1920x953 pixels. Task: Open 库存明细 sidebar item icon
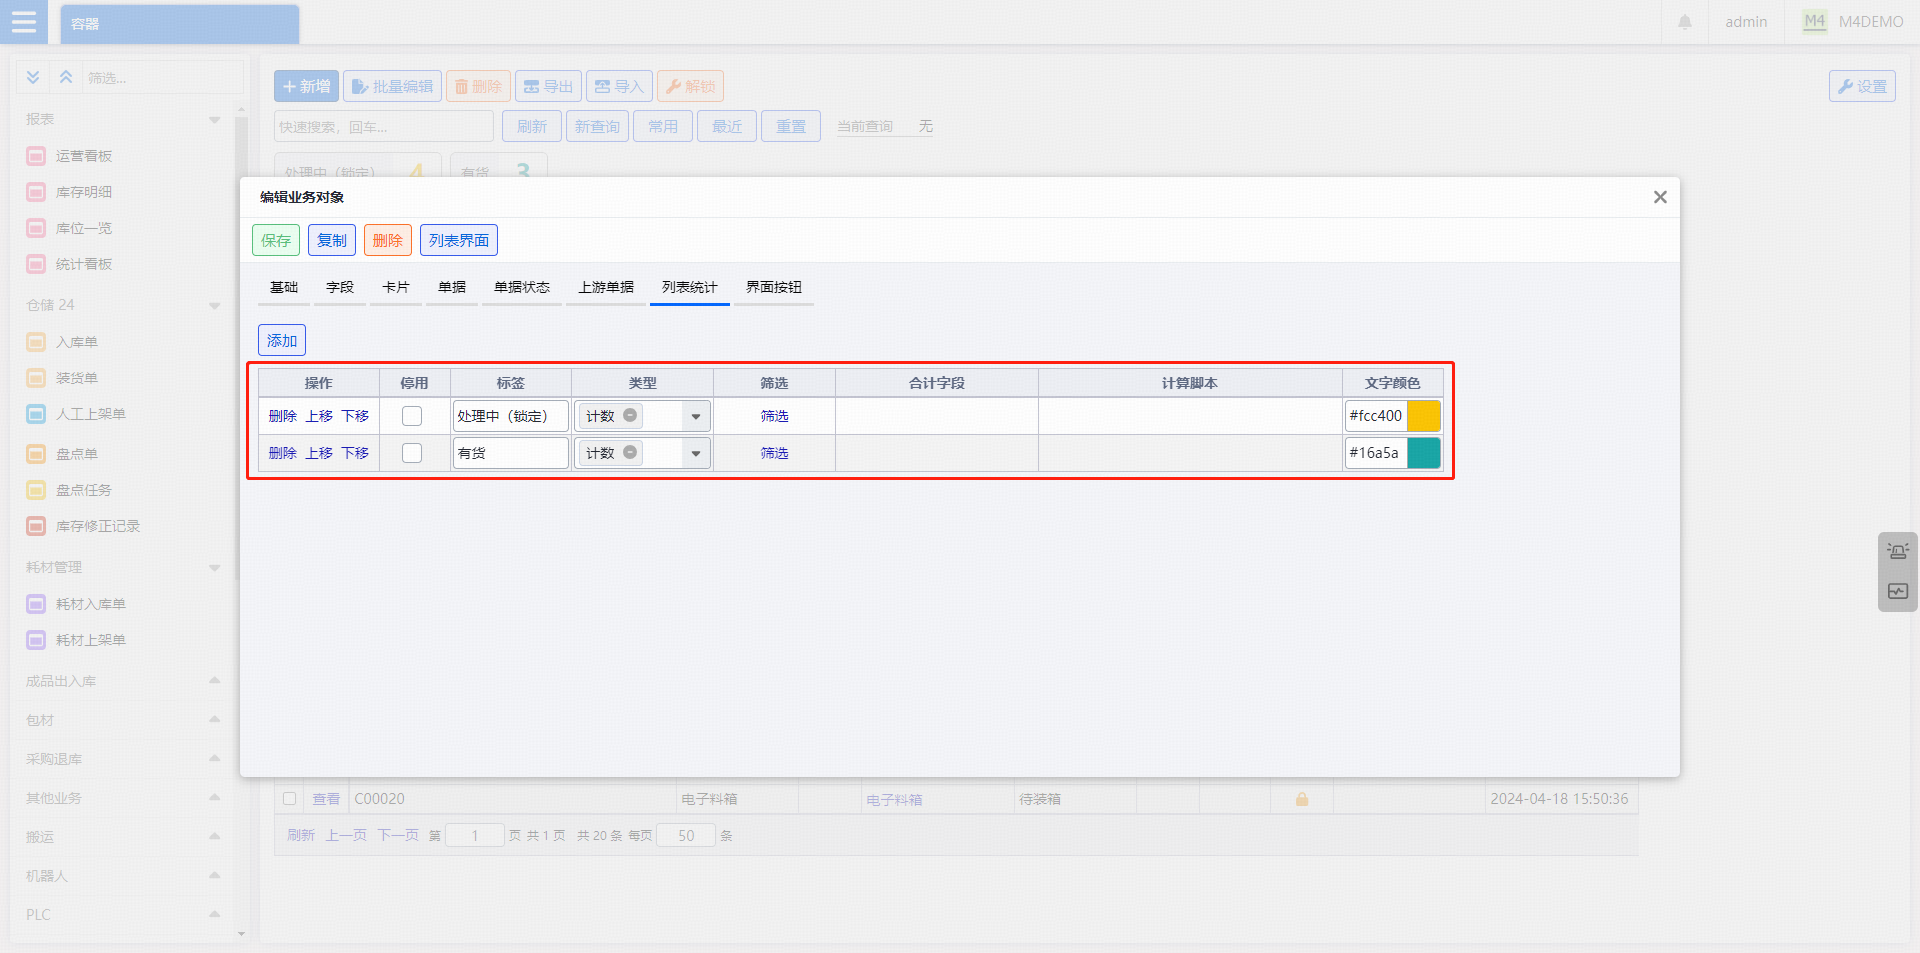tap(36, 192)
